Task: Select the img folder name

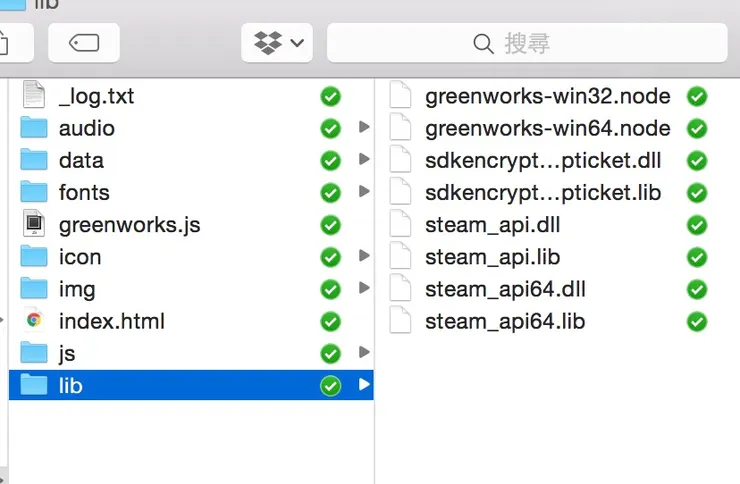Action: tap(77, 289)
